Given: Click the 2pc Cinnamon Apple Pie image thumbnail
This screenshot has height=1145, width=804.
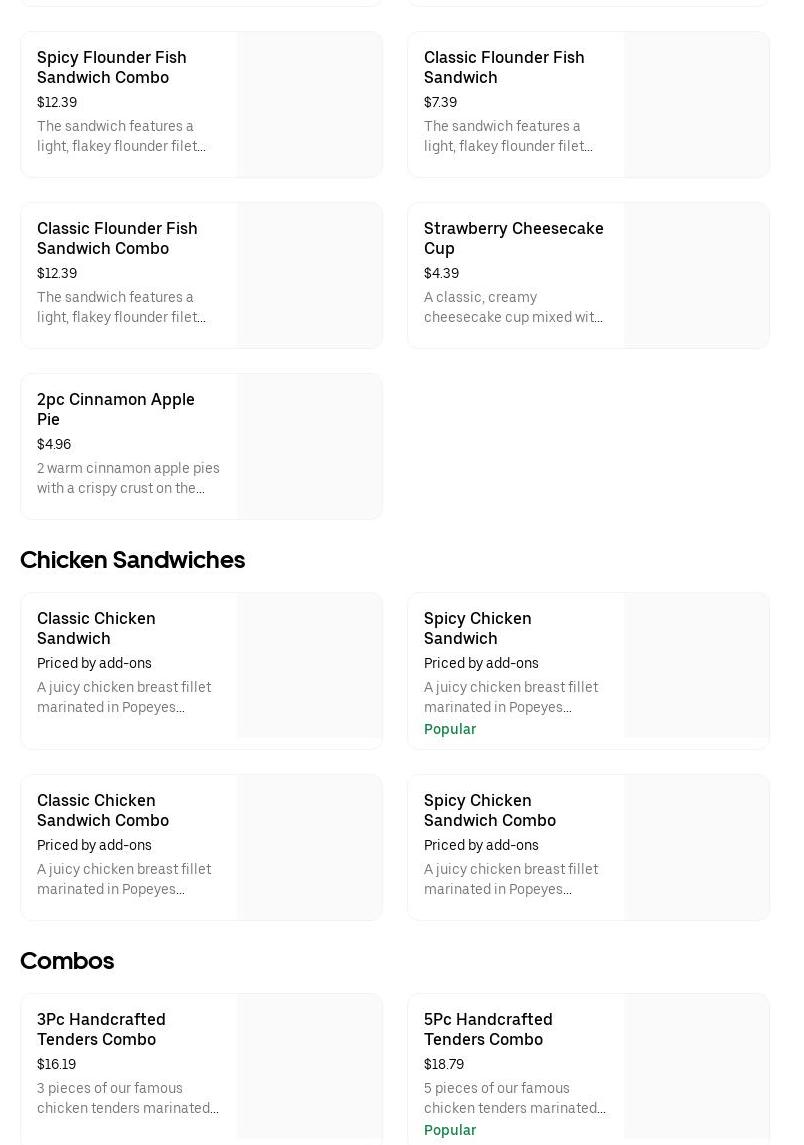Looking at the screenshot, I should tap(309, 446).
